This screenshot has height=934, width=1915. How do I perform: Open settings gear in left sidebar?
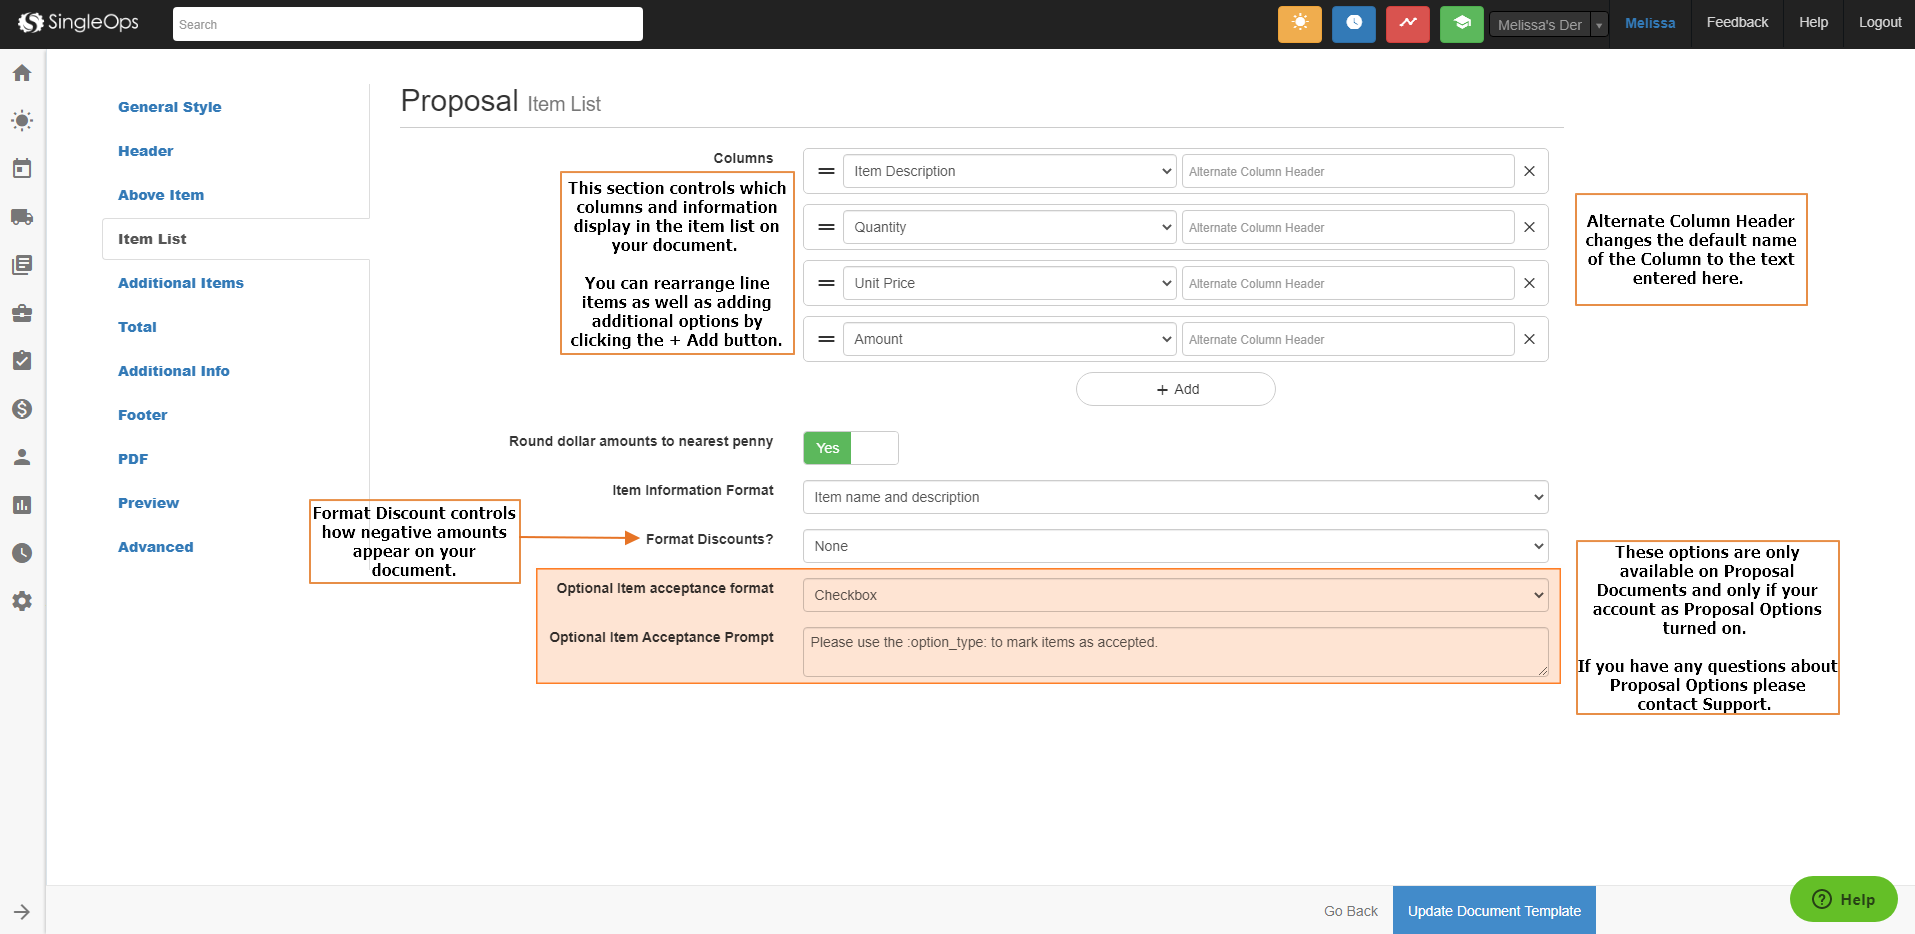[22, 601]
